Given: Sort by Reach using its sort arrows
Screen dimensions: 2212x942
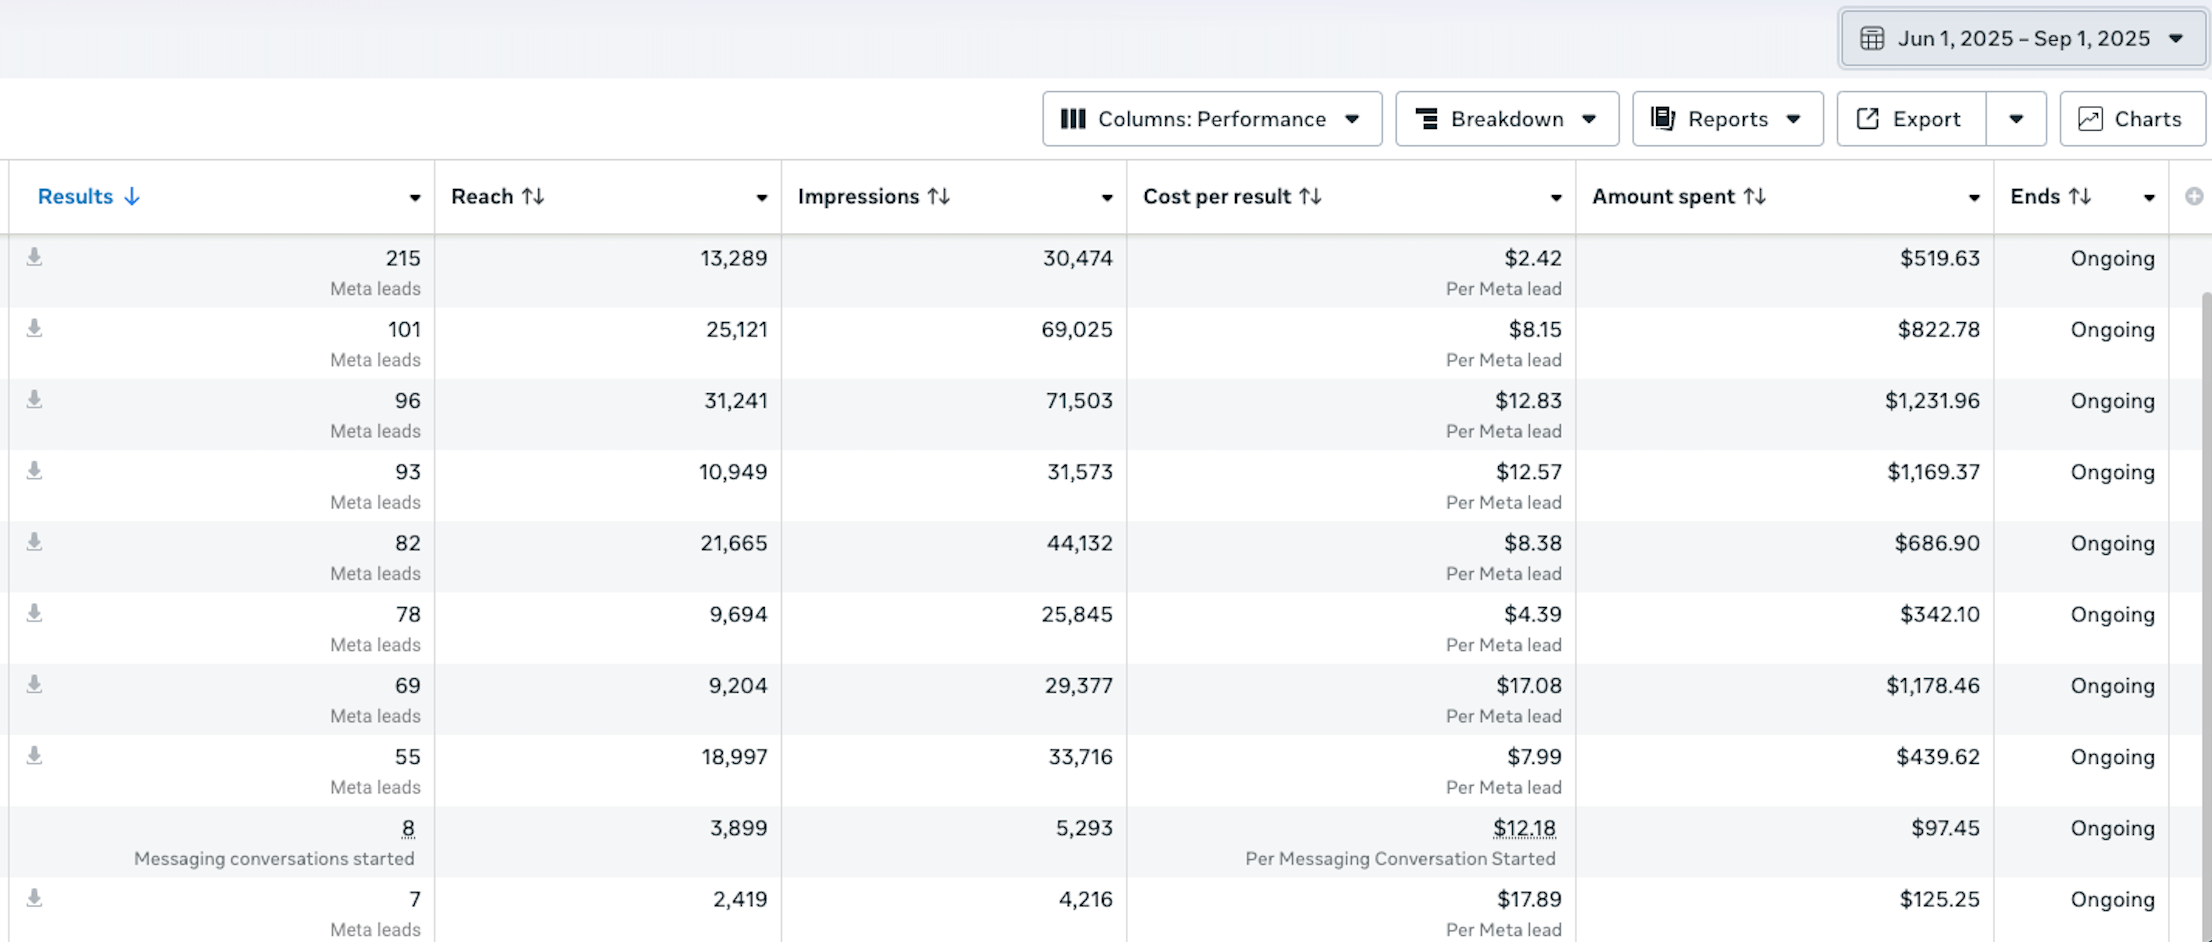Looking at the screenshot, I should coord(533,197).
